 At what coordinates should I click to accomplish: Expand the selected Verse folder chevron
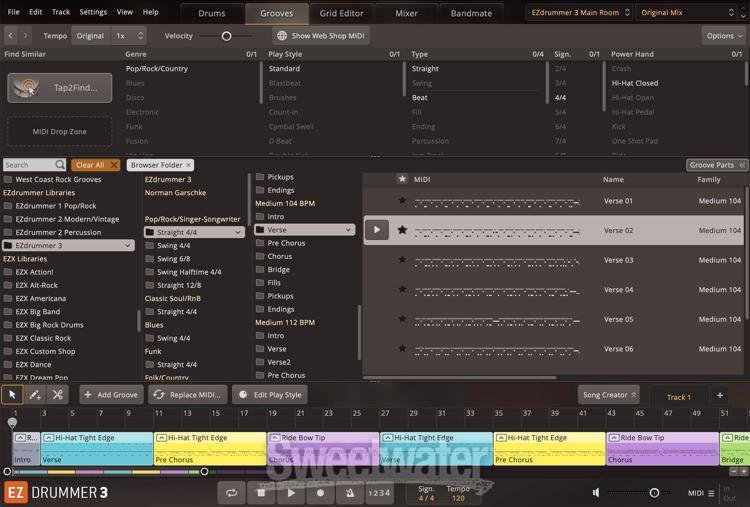(x=348, y=230)
